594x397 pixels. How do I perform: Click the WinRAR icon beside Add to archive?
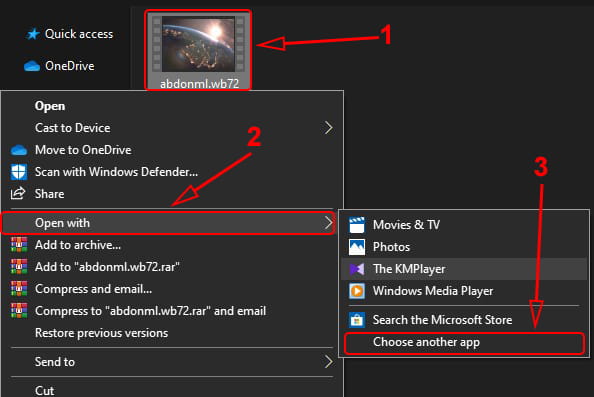tap(19, 245)
